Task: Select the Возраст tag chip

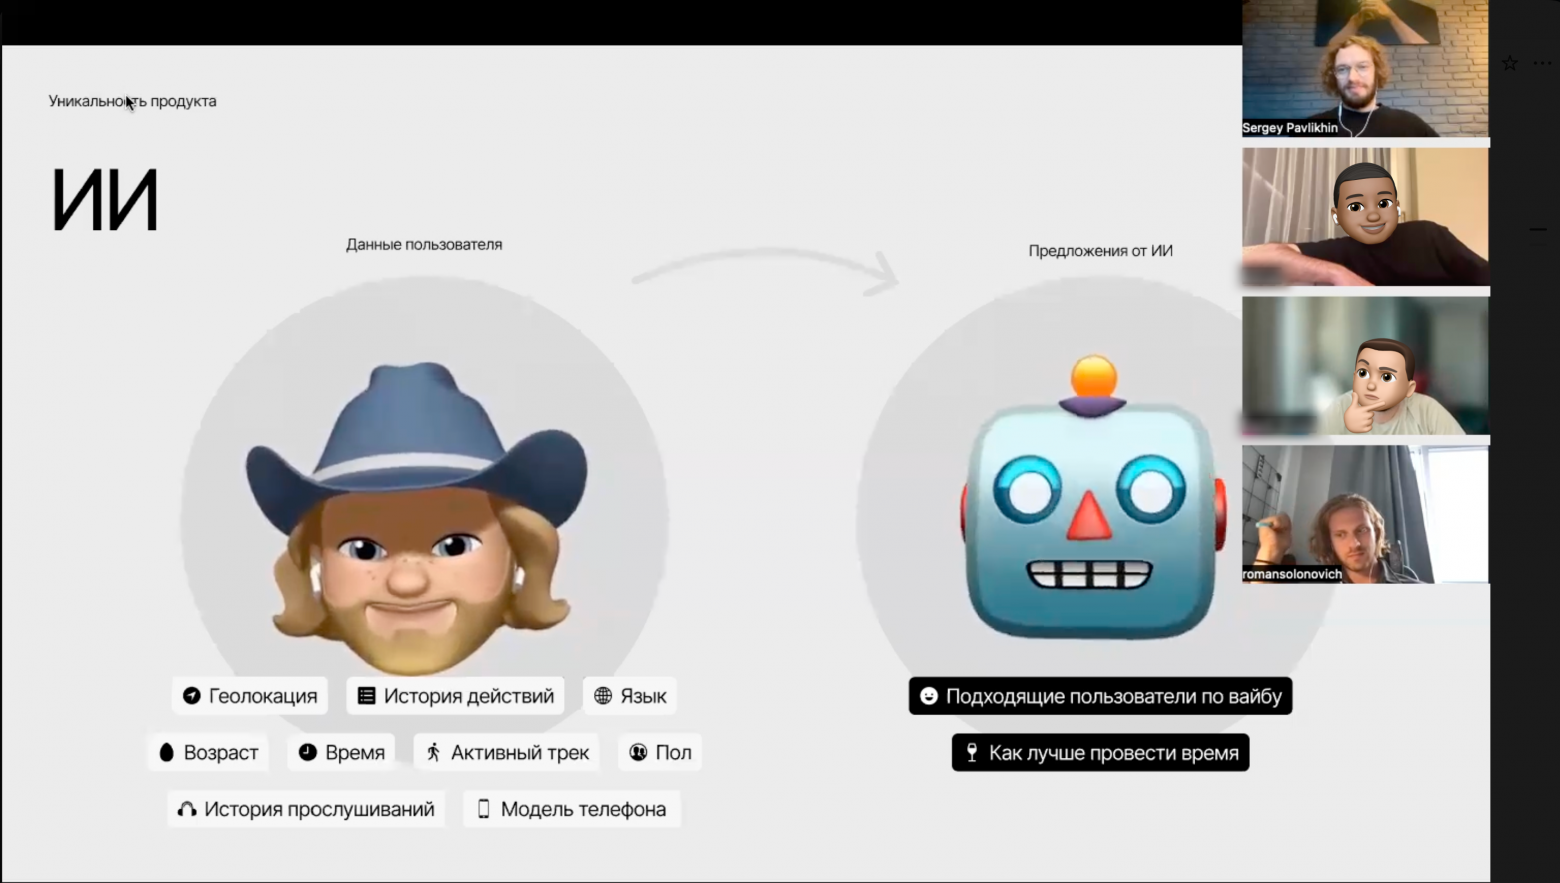Action: [x=208, y=752]
